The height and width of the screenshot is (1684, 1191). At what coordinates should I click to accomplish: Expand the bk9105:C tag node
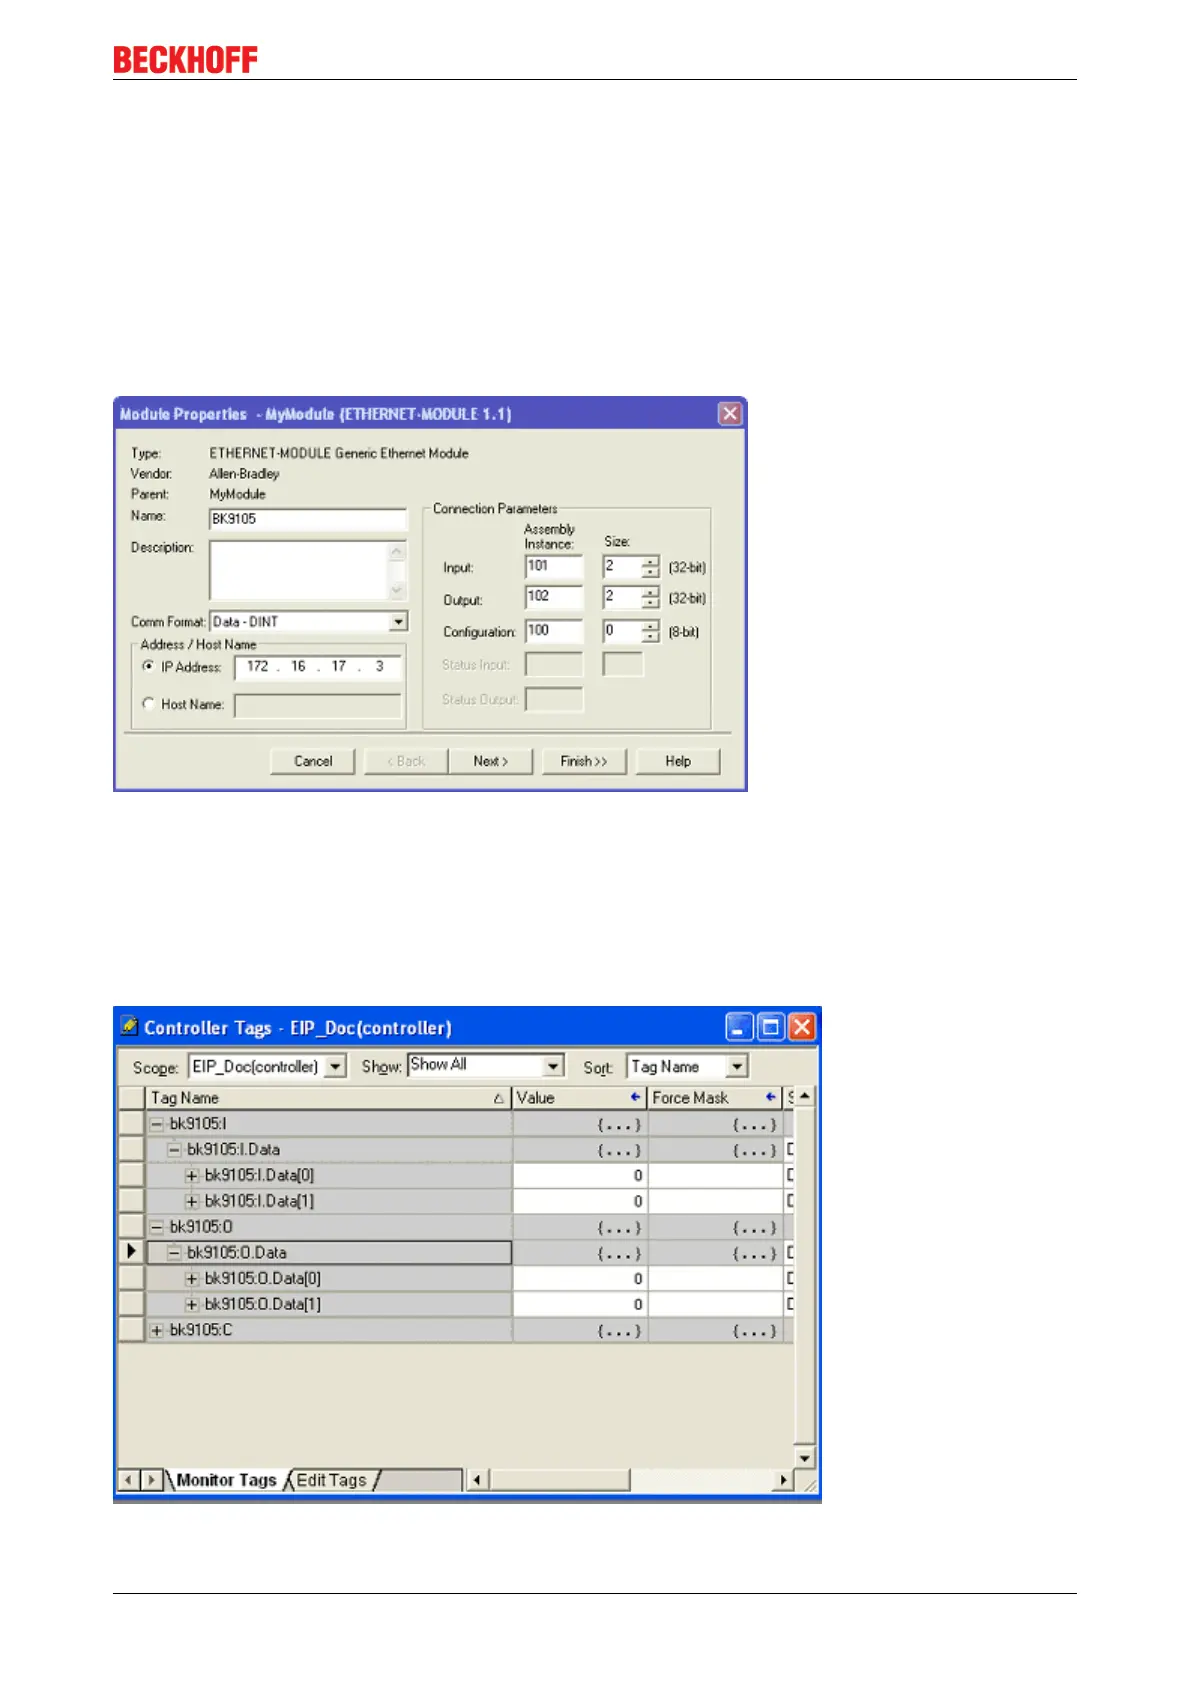tap(156, 1331)
